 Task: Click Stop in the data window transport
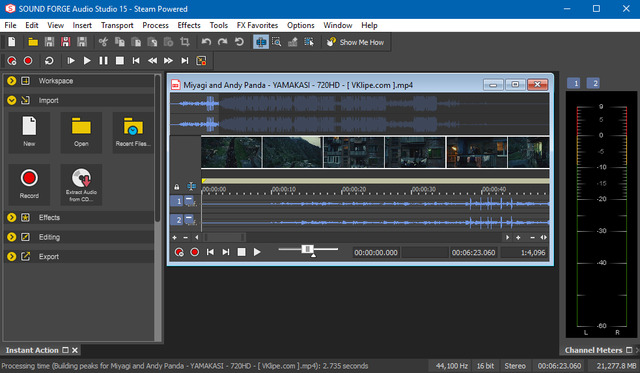(x=242, y=252)
